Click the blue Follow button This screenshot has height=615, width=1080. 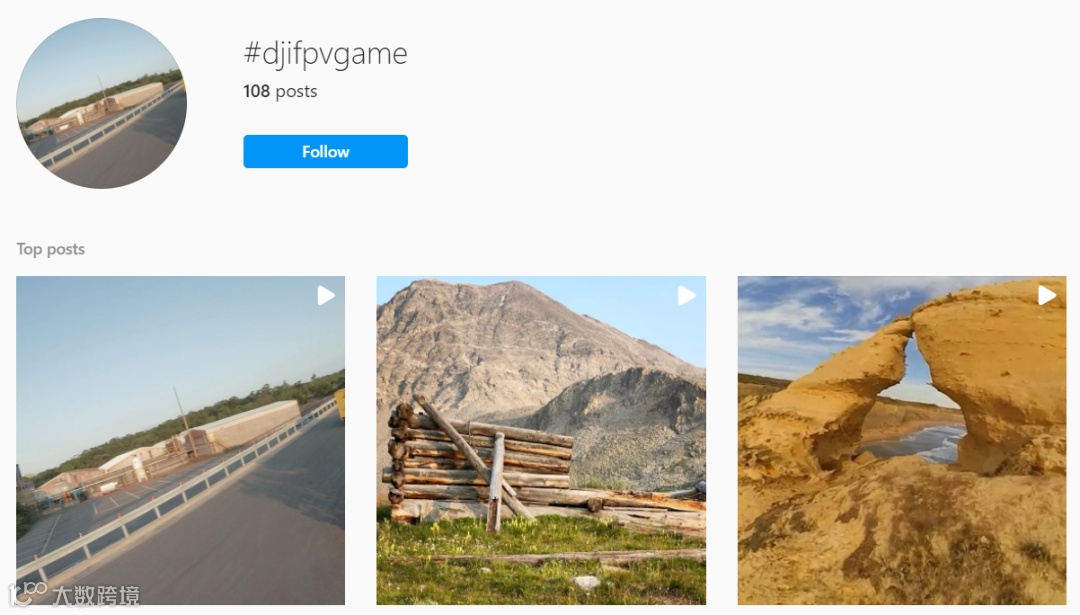click(325, 152)
